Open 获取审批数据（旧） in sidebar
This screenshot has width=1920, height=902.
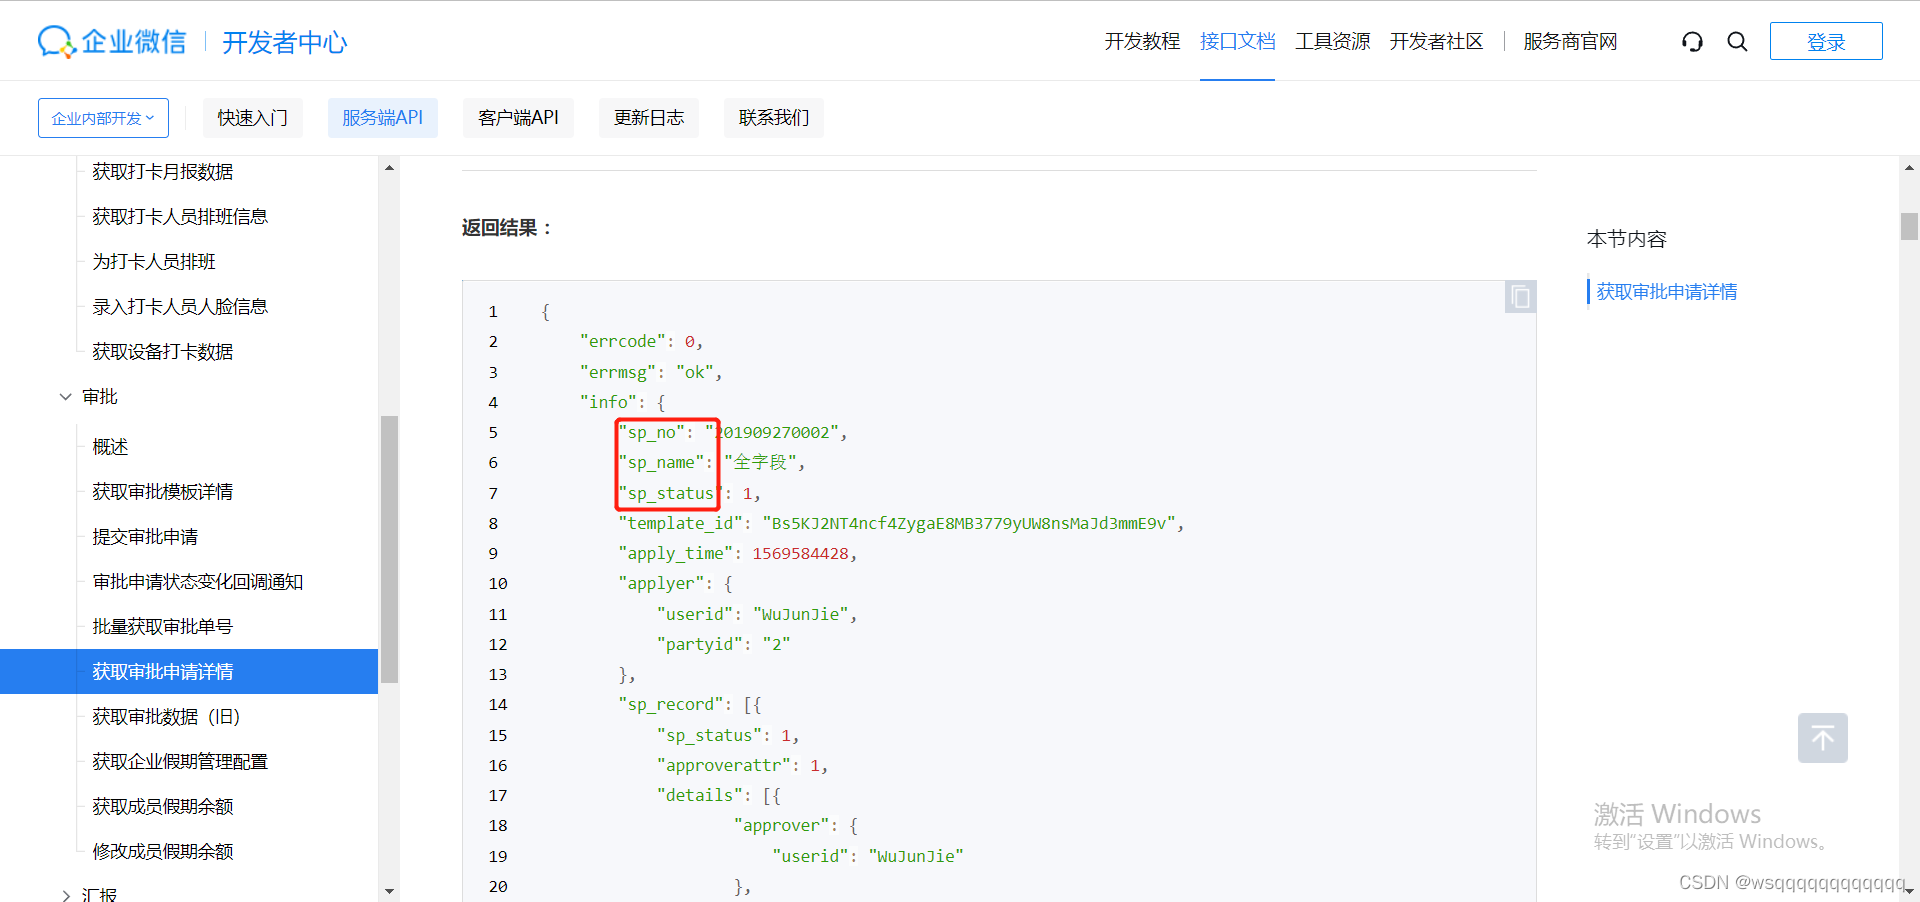click(x=166, y=717)
